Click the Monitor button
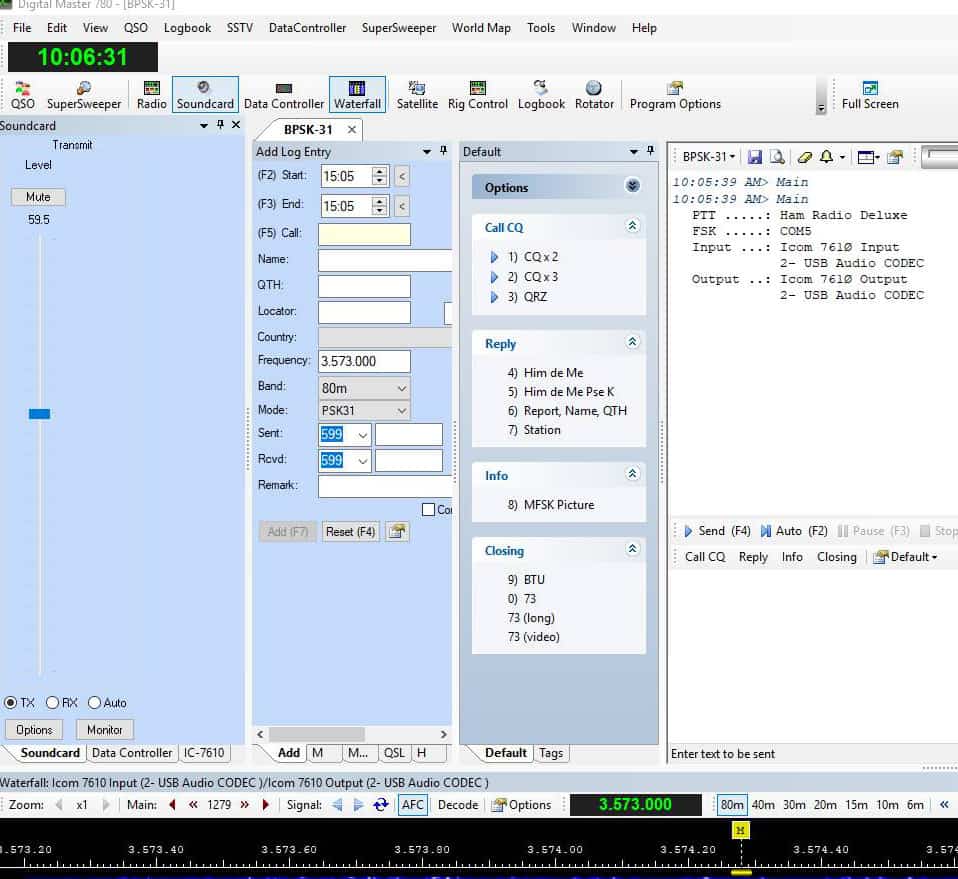Screen dimensions: 958x879 104,729
